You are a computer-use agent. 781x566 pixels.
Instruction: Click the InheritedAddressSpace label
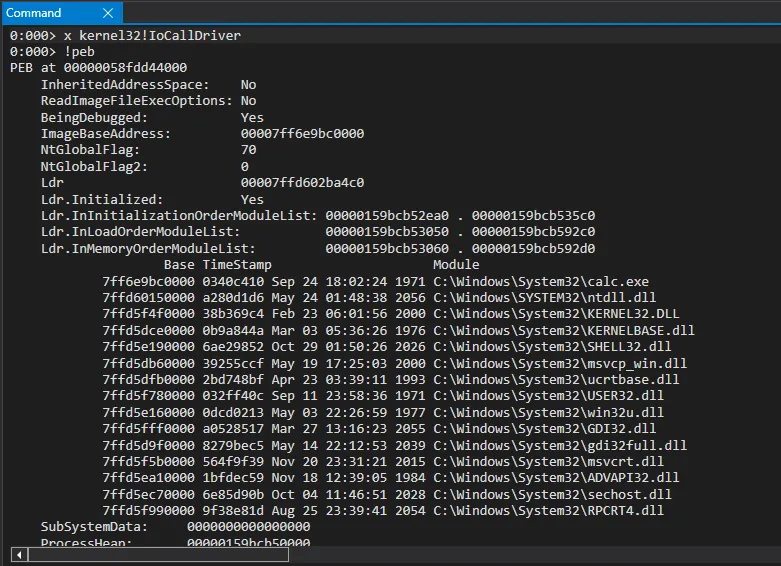click(x=125, y=85)
